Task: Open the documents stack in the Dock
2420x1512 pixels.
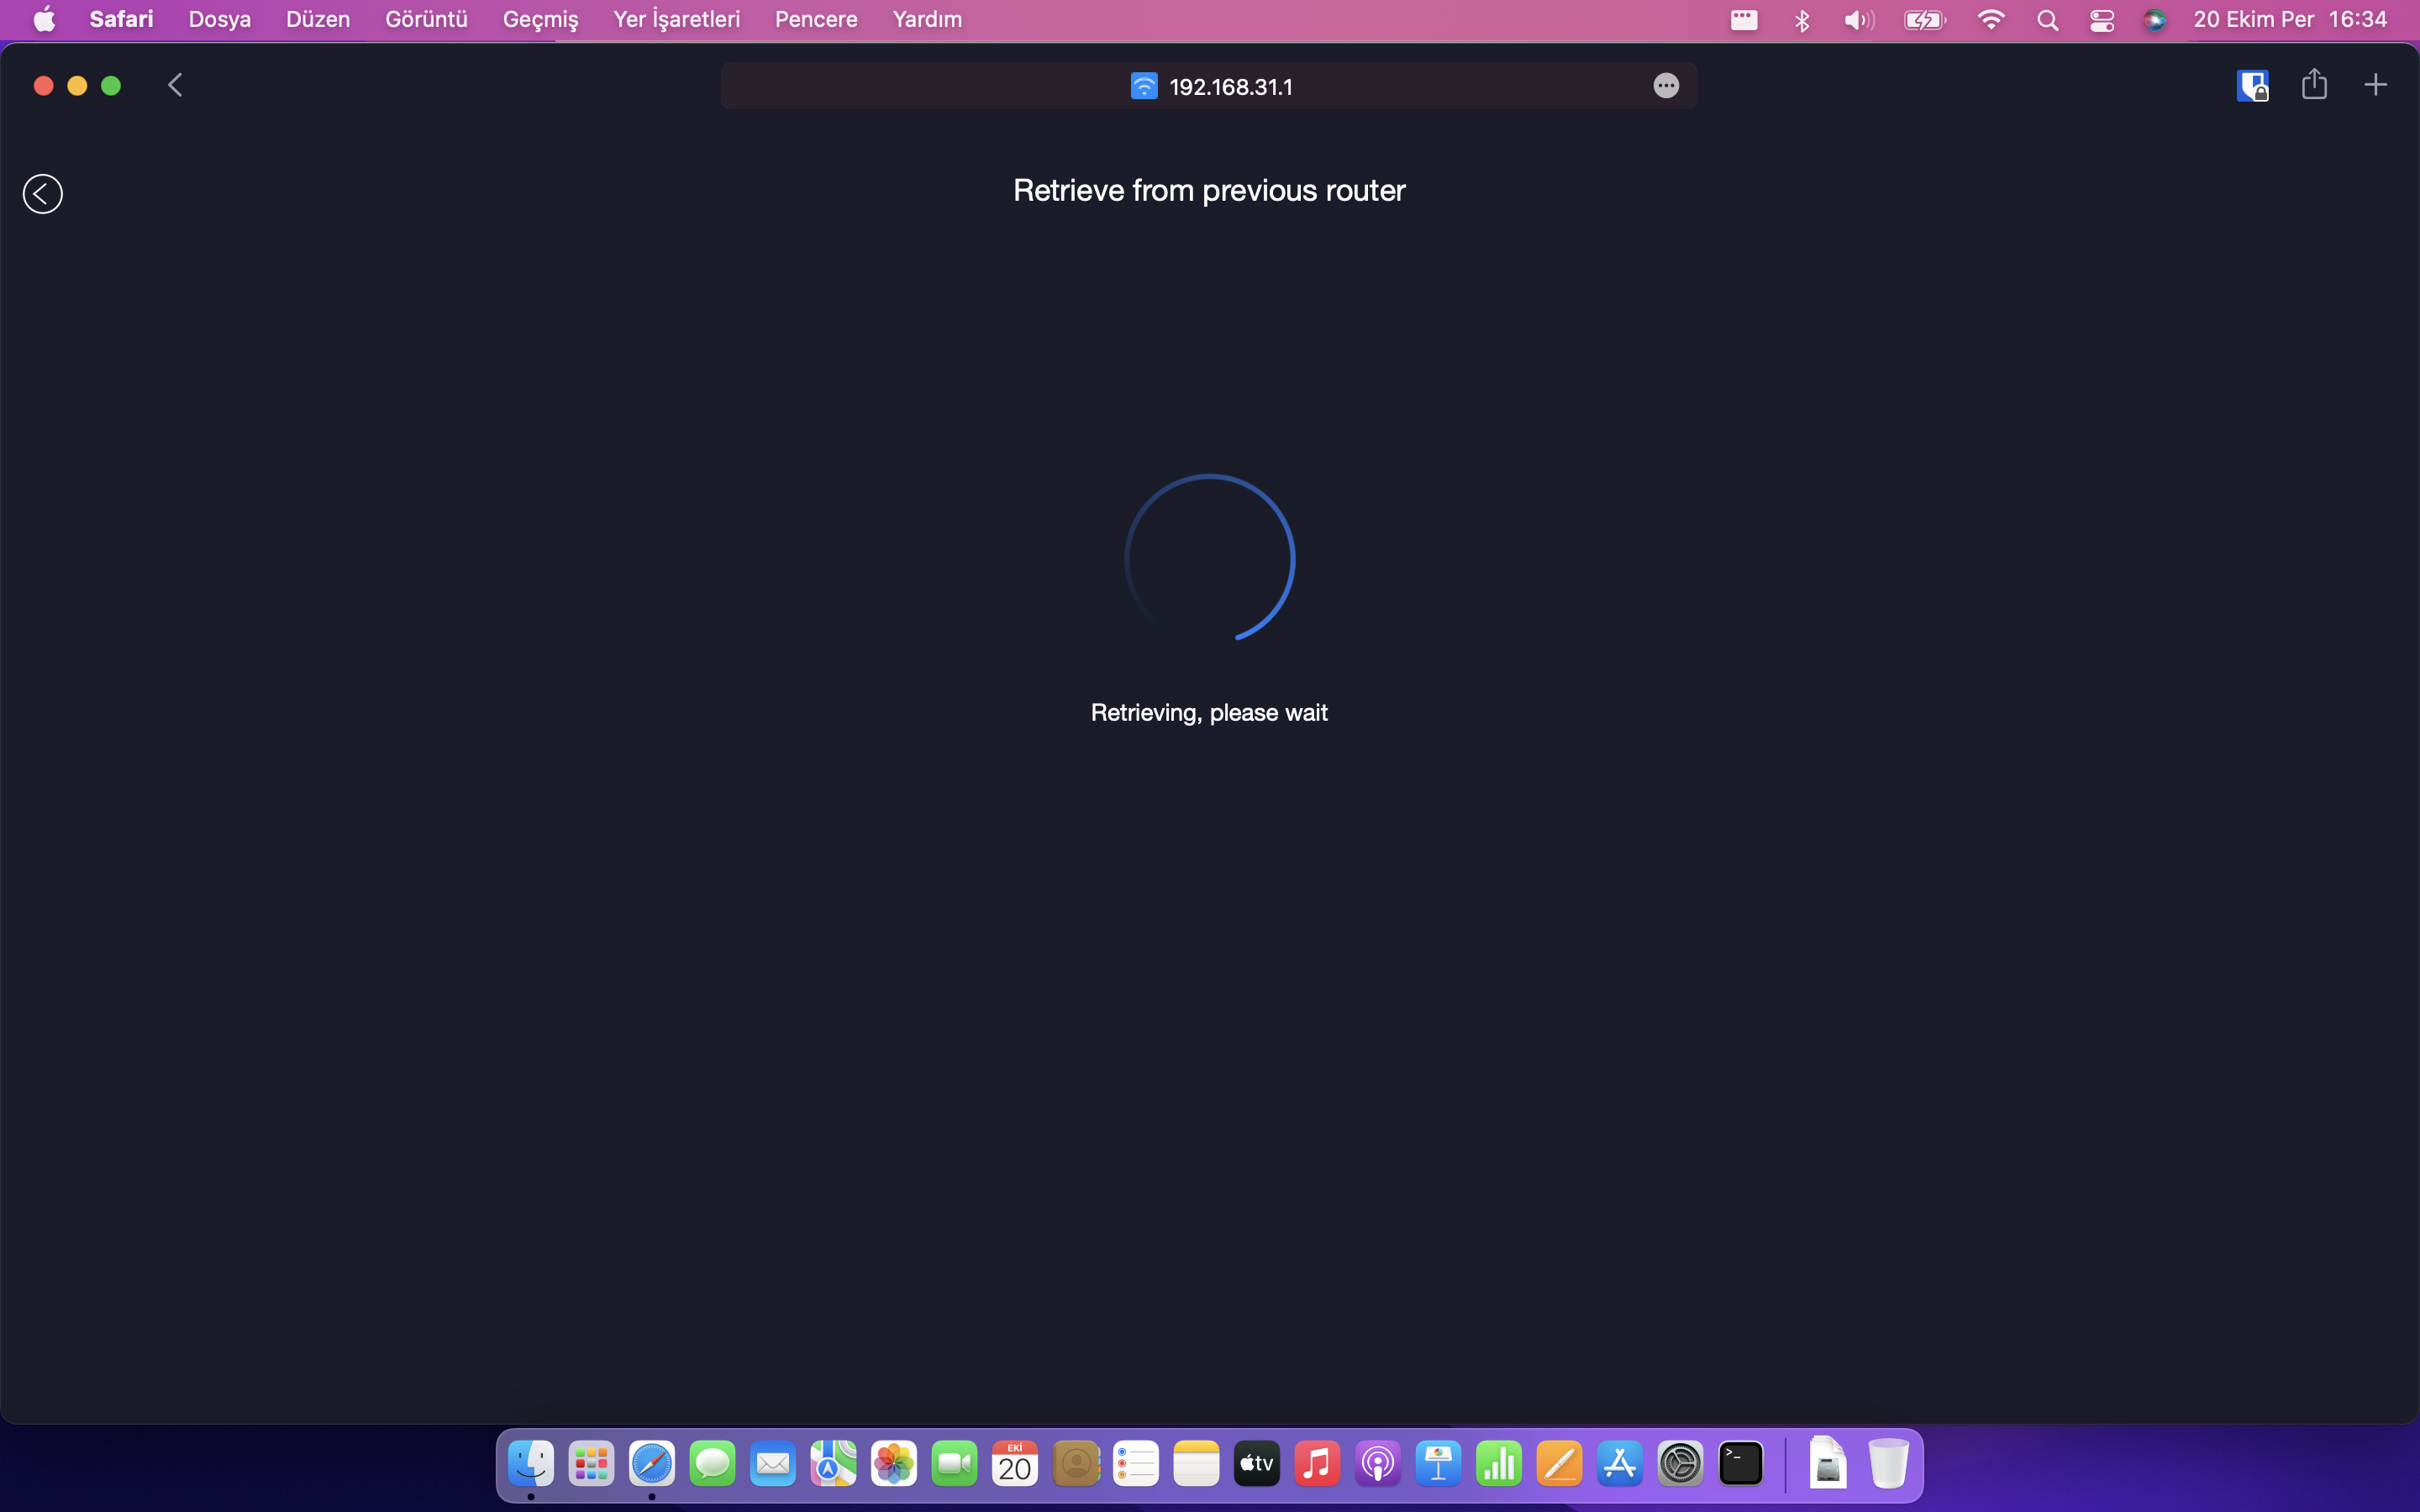Action: 1828,1464
